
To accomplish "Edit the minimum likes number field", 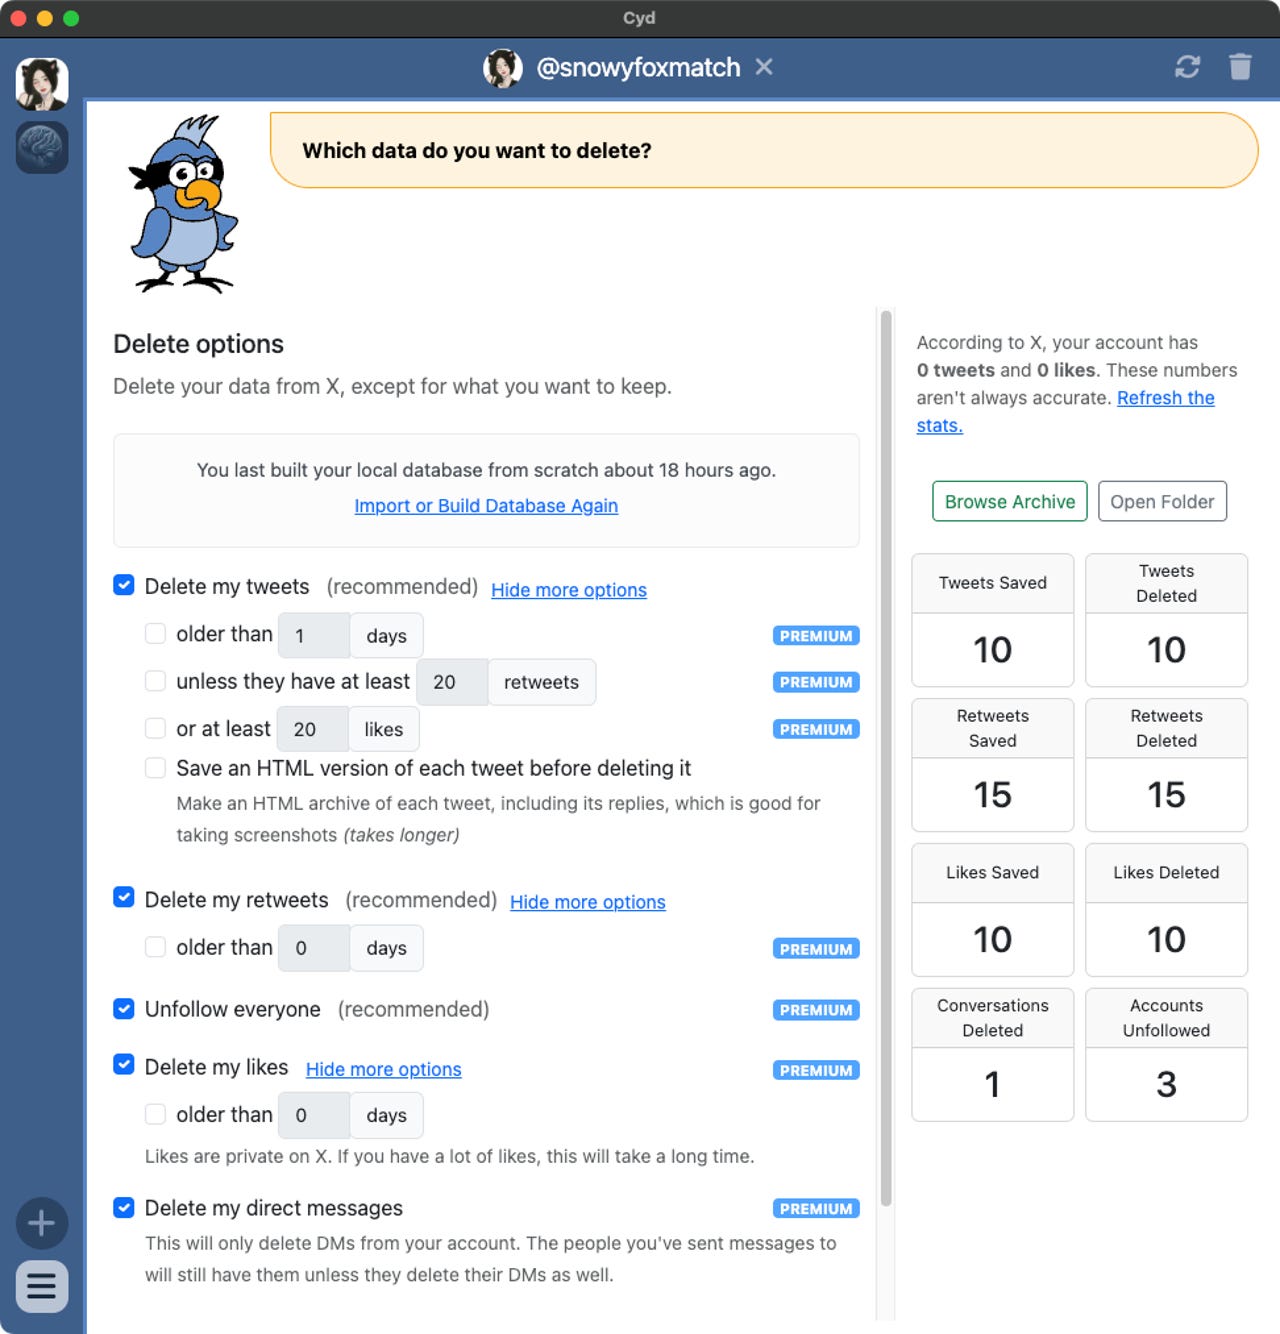I will click(x=313, y=729).
